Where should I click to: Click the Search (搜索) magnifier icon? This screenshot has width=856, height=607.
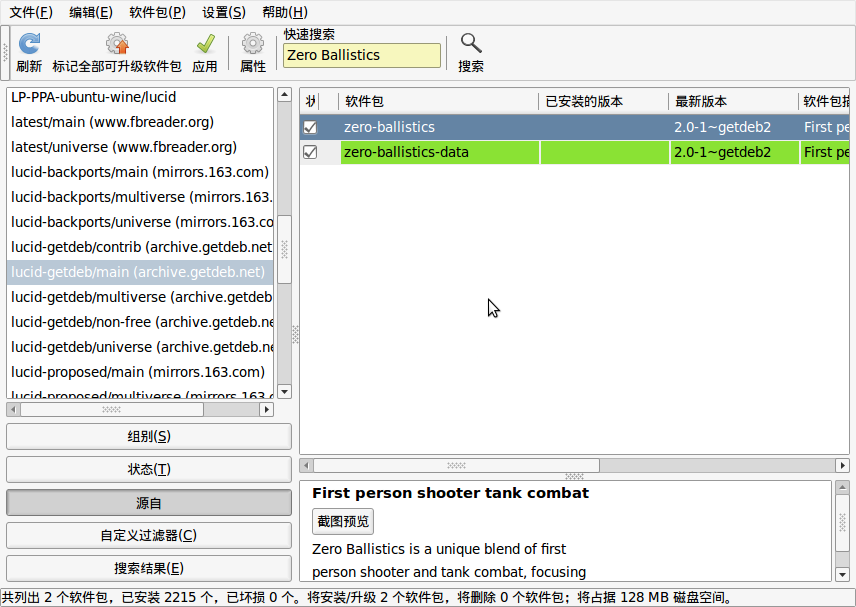point(471,43)
